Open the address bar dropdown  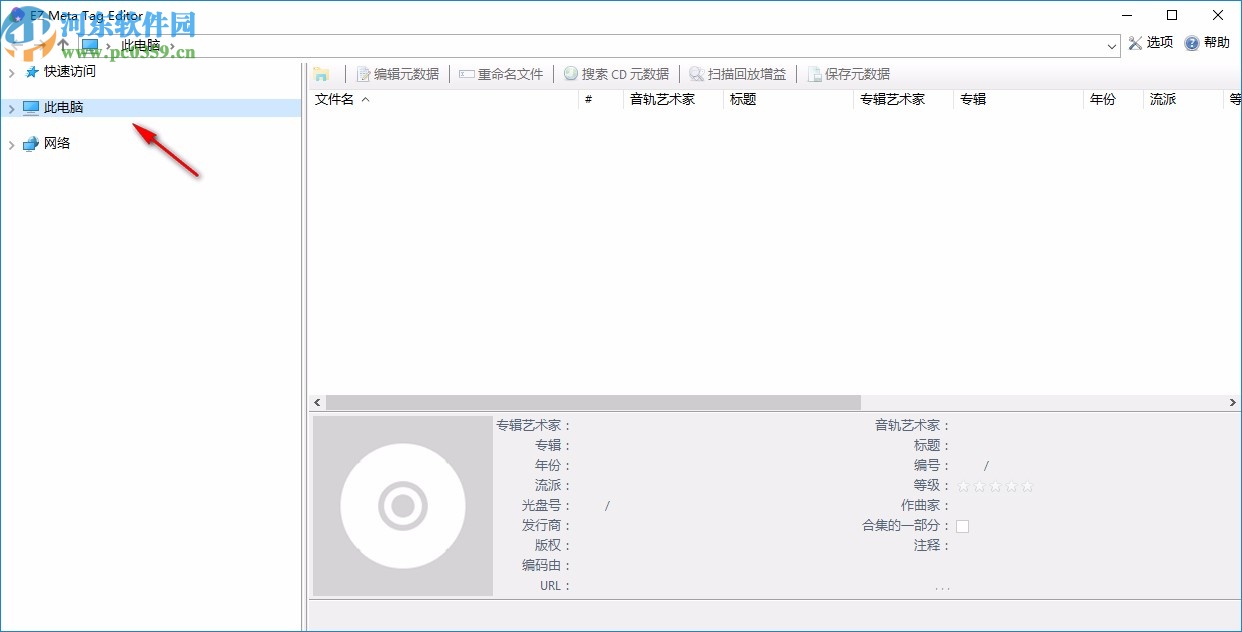point(1112,45)
